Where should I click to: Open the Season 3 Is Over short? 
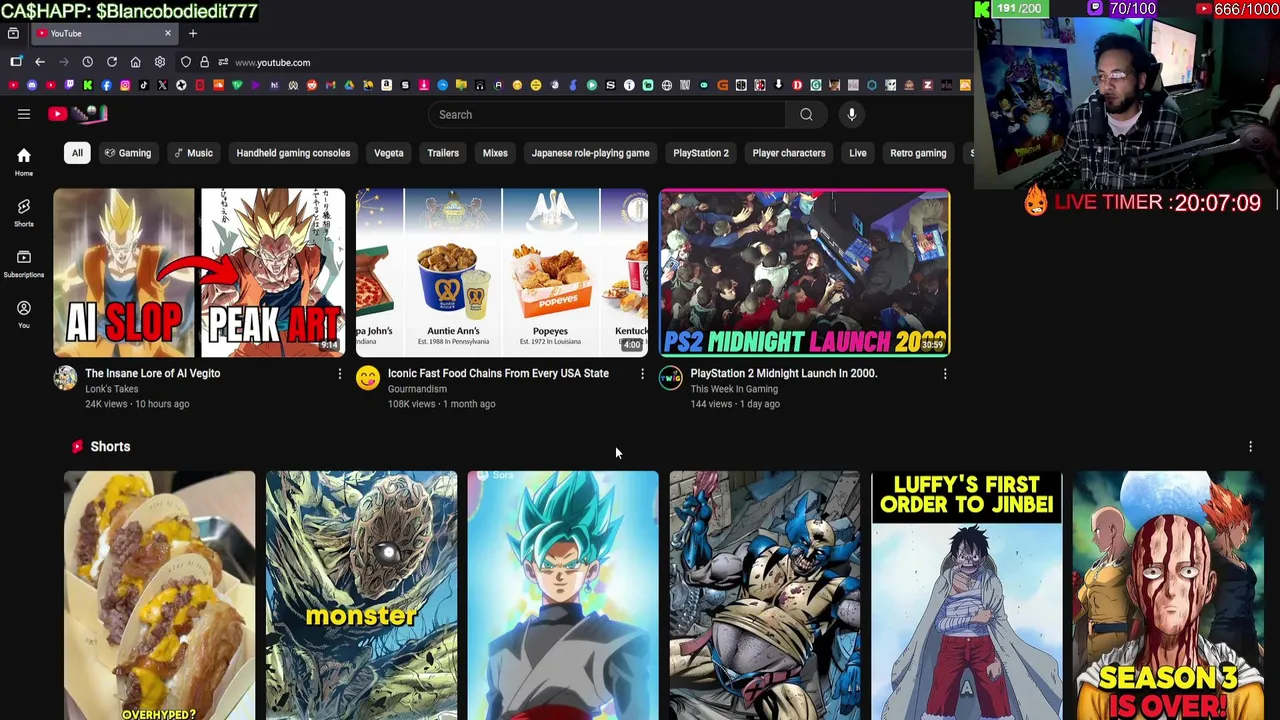point(1168,595)
